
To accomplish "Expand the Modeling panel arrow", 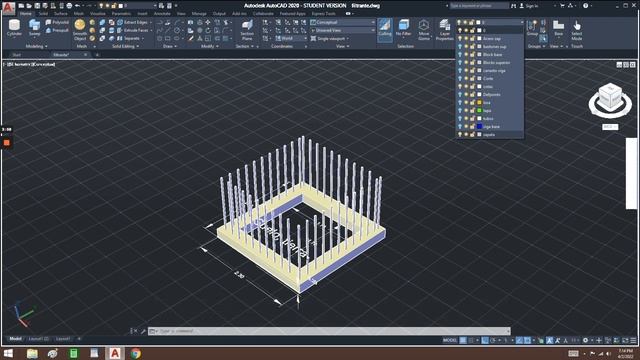I will (x=46, y=47).
